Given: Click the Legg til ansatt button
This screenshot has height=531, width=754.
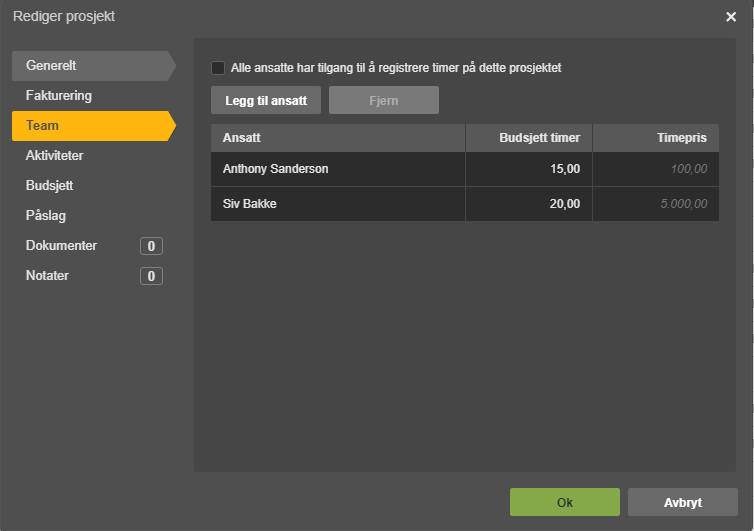Looking at the screenshot, I should [x=266, y=100].
